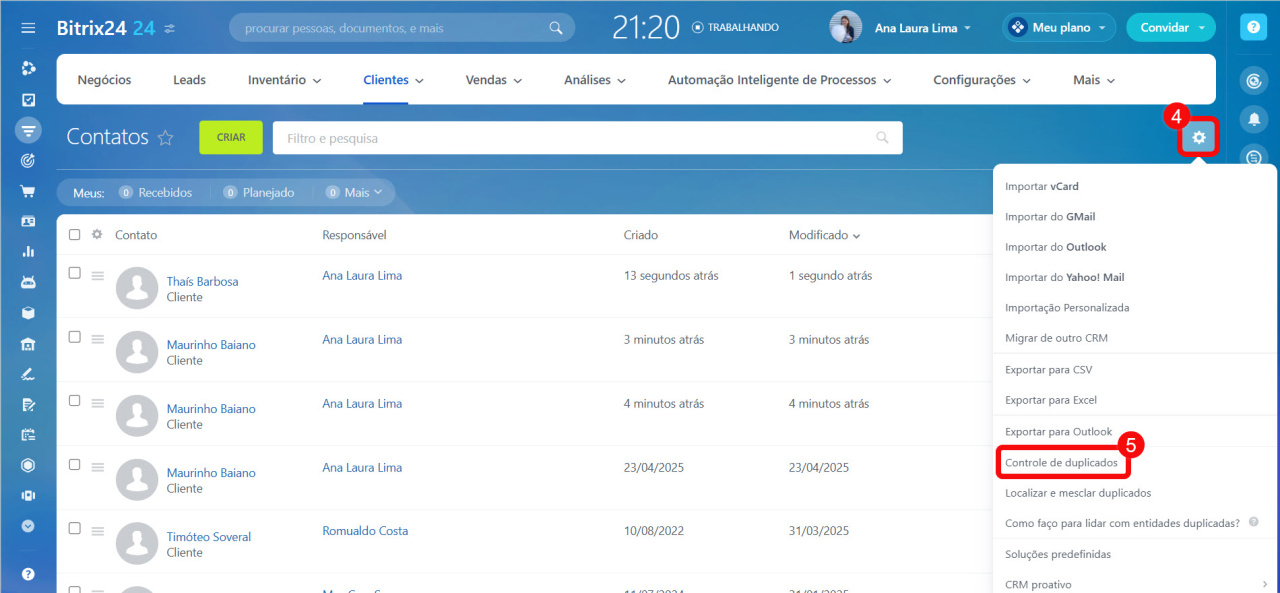Image resolution: width=1280 pixels, height=593 pixels.
Task: Open the Convidar dropdown button
Action: 1171,28
